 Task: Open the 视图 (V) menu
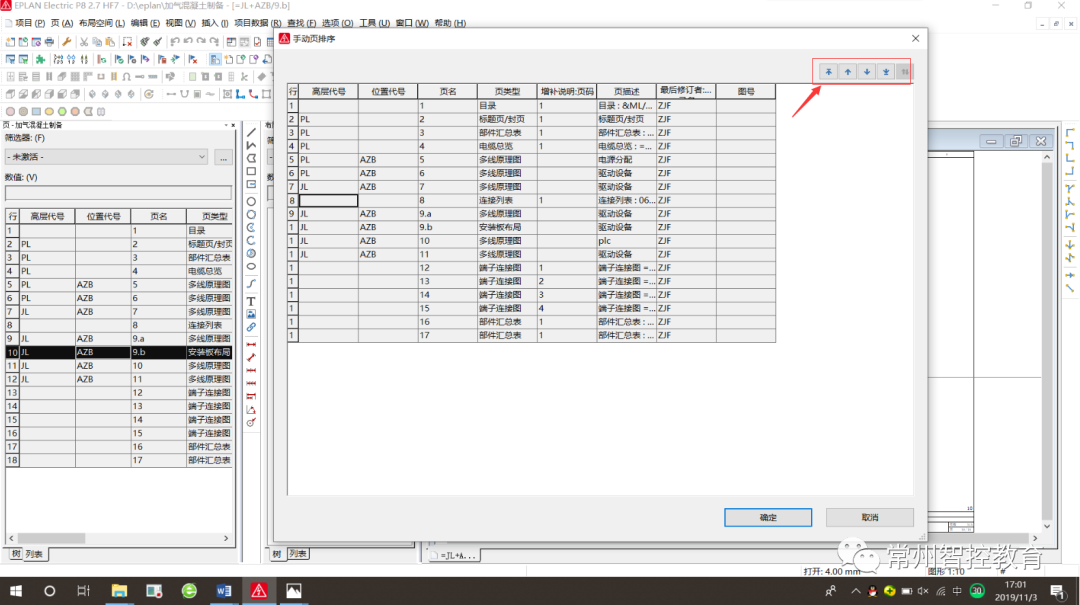[x=180, y=23]
